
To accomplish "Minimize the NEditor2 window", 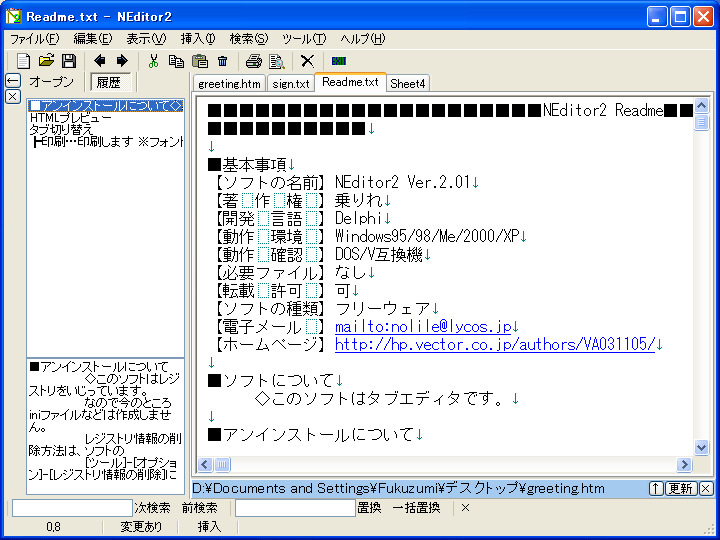I will tap(657, 17).
